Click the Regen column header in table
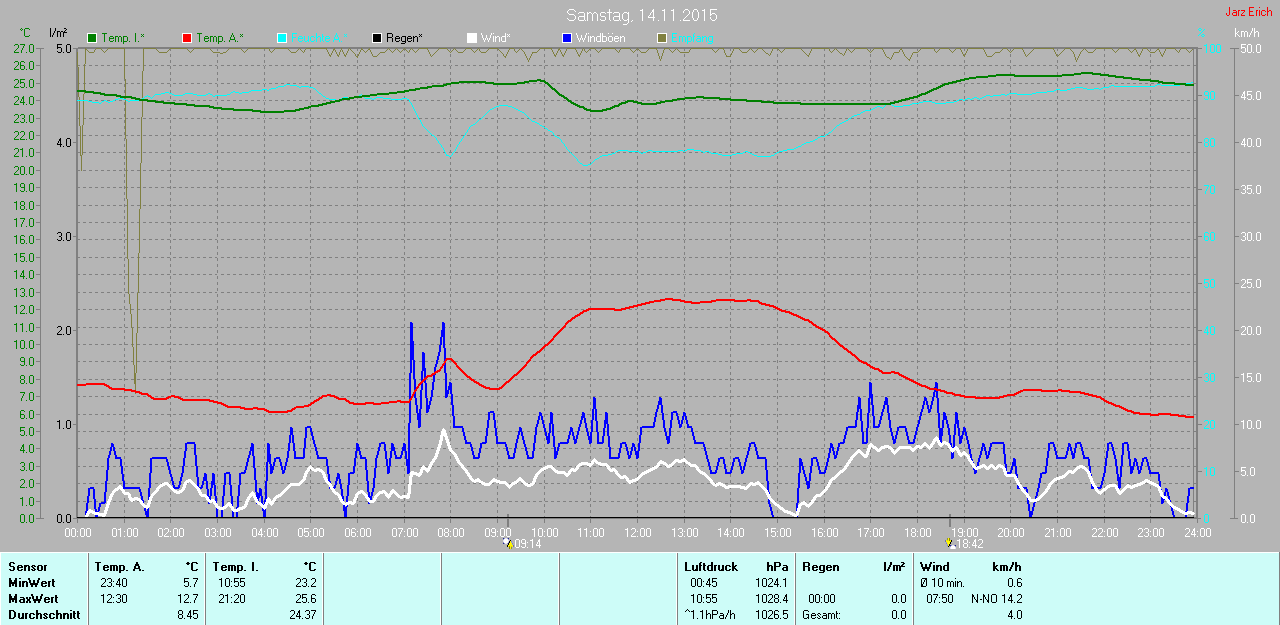Image resolution: width=1280 pixels, height=625 pixels. [820, 567]
